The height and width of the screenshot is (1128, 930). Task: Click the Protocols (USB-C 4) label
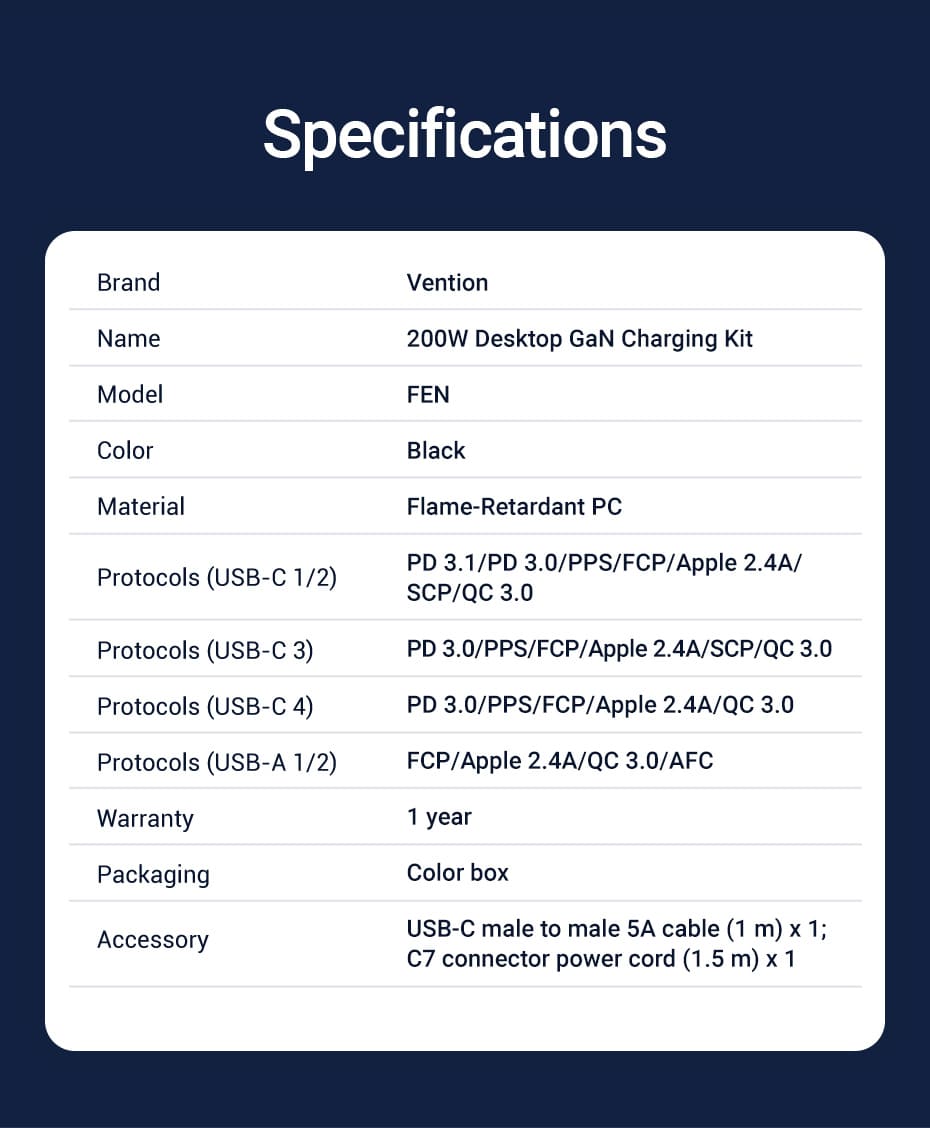205,707
